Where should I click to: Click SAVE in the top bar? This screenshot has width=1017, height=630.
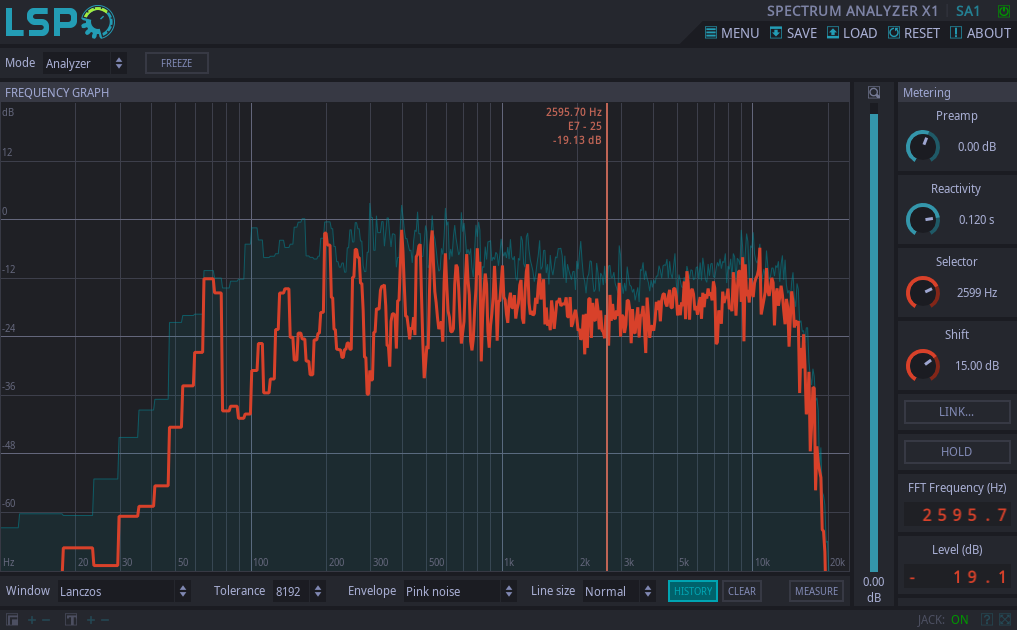pos(793,33)
